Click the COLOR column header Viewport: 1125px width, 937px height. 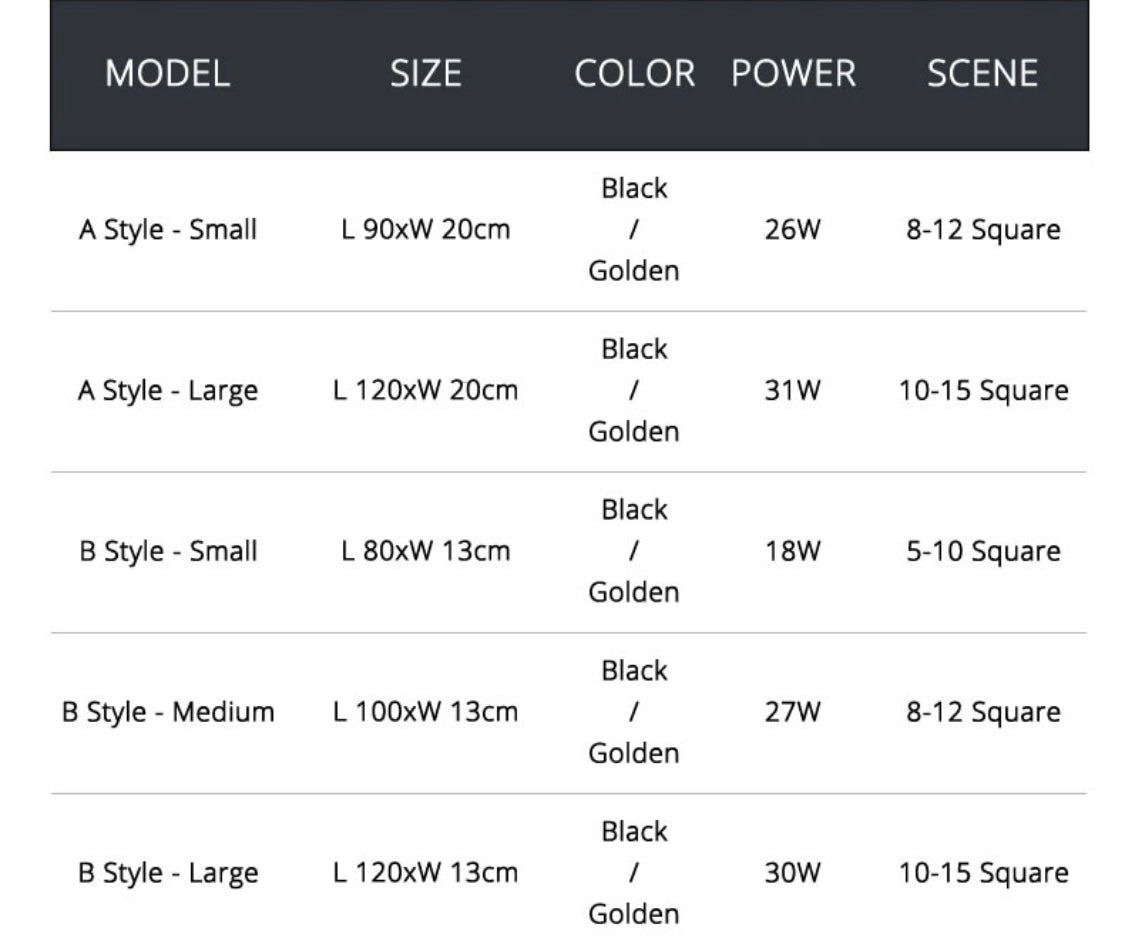pyautogui.click(x=634, y=73)
